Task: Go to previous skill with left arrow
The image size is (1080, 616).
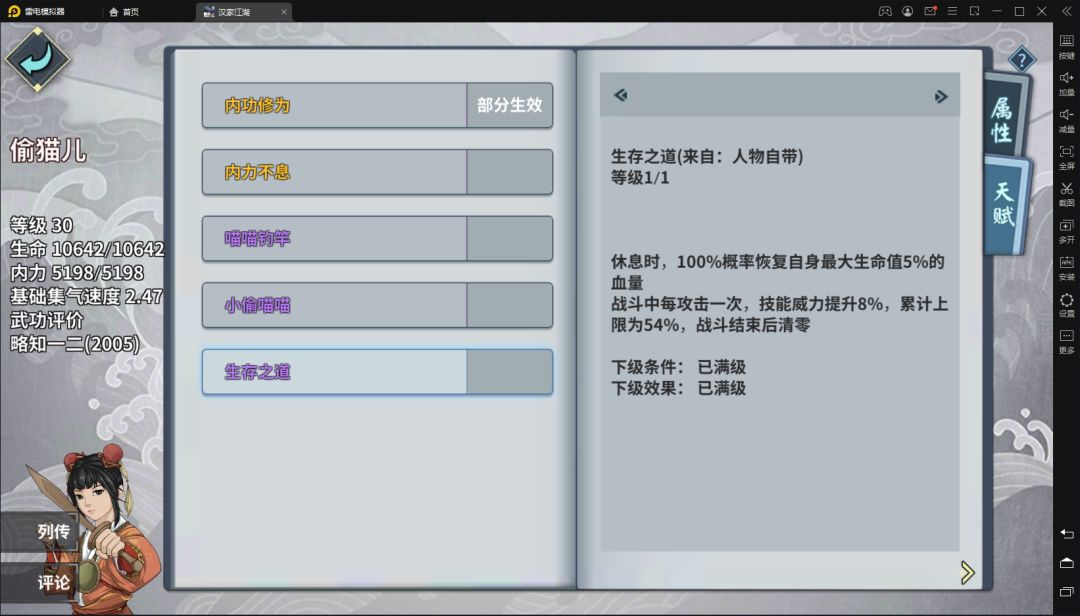Action: tap(621, 95)
